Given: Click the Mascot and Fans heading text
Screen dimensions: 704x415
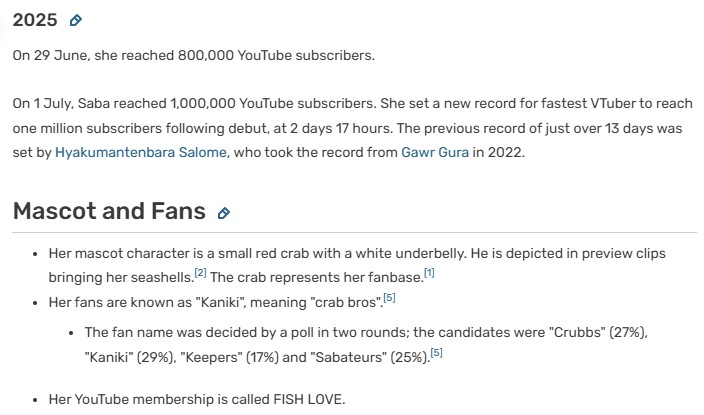Looking at the screenshot, I should click(108, 212).
